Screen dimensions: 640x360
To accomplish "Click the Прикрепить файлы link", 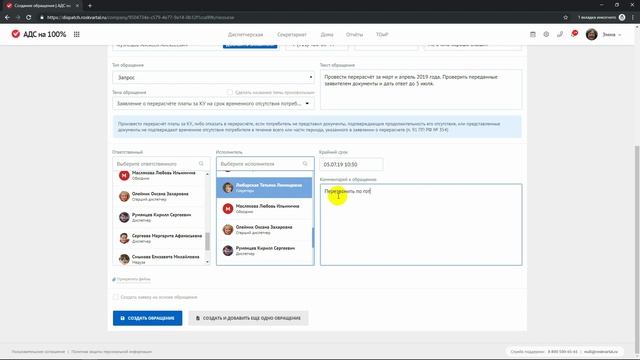I will tap(133, 279).
